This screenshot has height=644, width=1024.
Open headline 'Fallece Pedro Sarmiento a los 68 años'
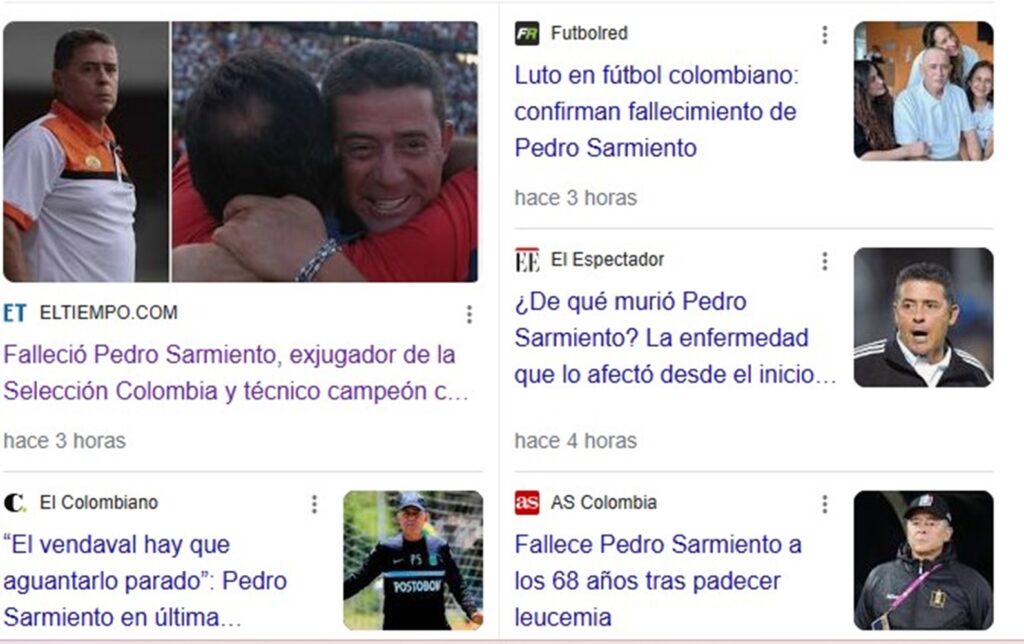[658, 581]
